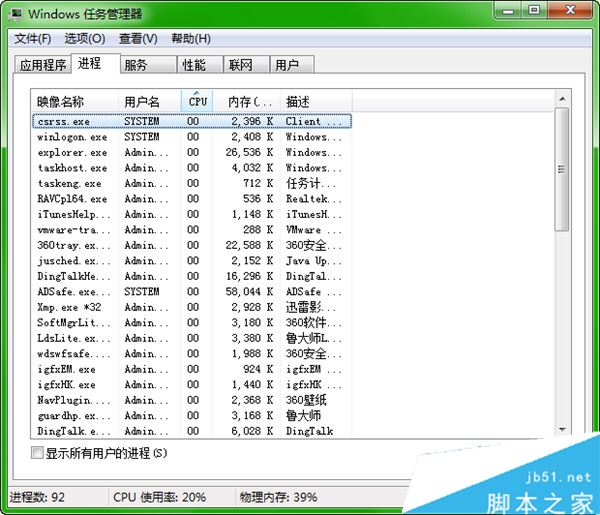Viewport: 600px width, 515px height.
Task: Close the Task Manager window
Action: click(x=570, y=10)
